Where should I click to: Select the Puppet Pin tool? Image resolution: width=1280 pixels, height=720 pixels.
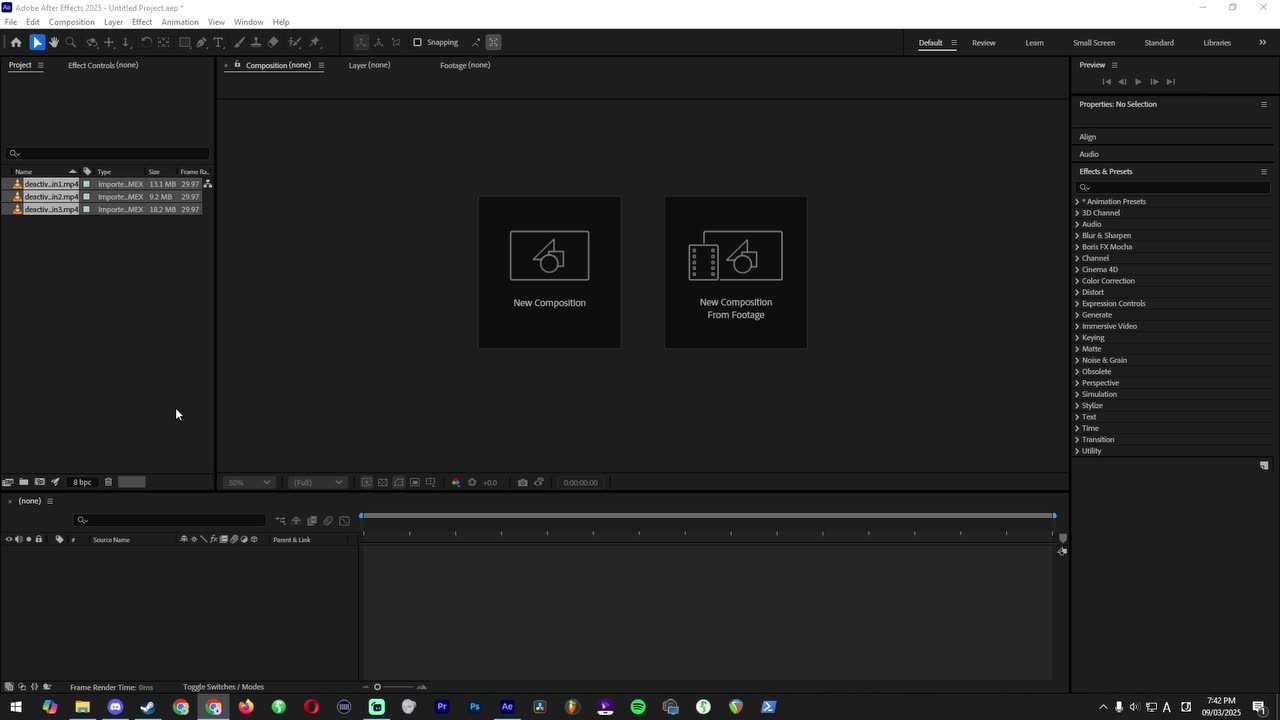pyautogui.click(x=315, y=42)
